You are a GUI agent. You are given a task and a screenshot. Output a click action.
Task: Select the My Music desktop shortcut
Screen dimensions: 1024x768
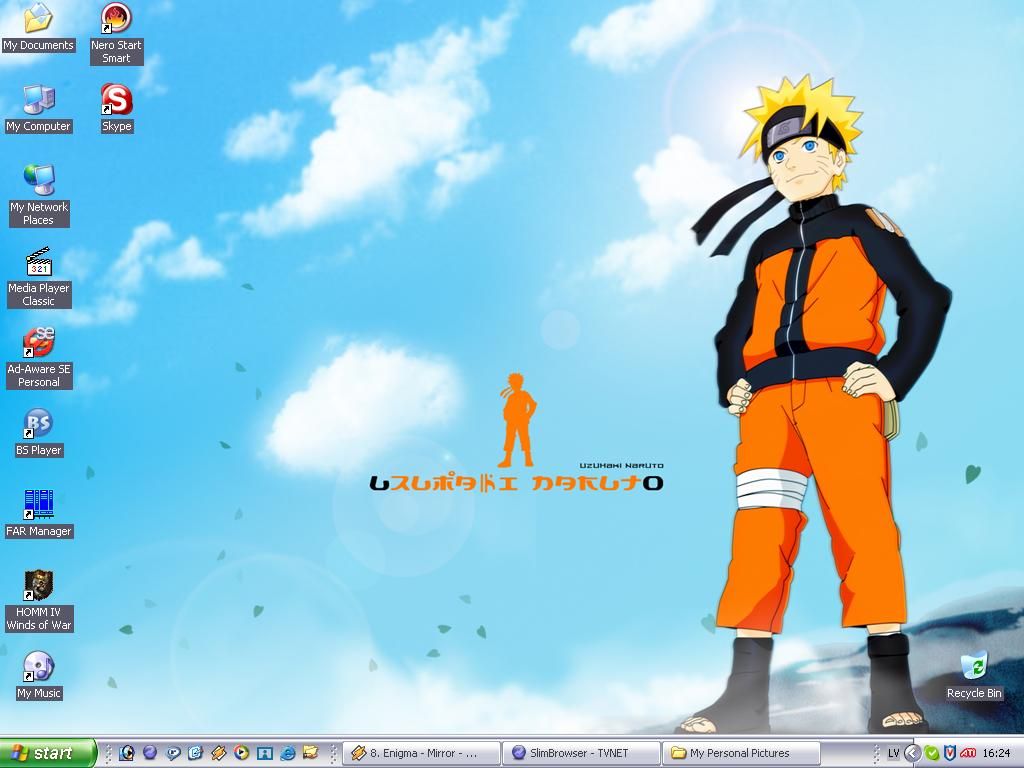tap(39, 676)
